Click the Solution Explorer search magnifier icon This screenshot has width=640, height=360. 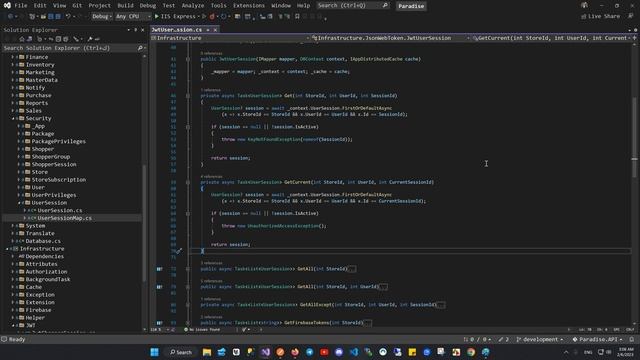[x=140, y=48]
